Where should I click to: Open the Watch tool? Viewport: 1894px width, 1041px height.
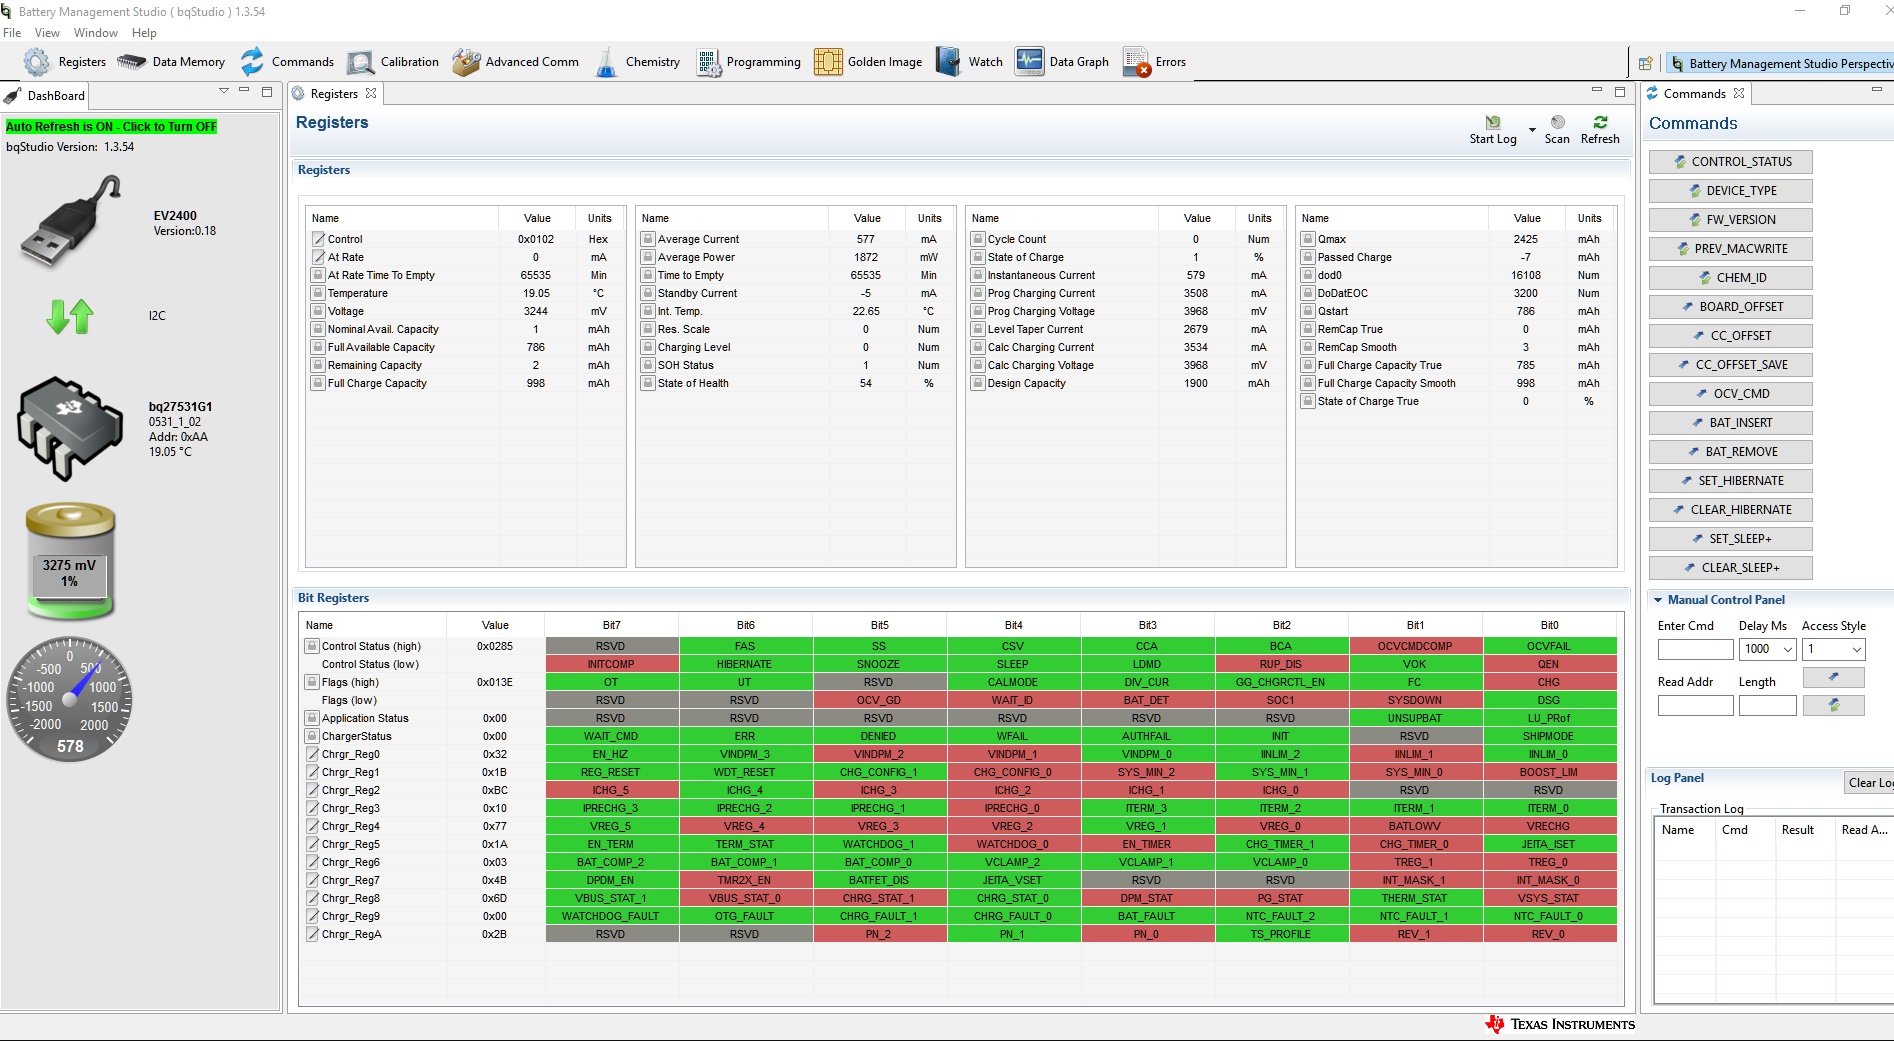[x=969, y=62]
